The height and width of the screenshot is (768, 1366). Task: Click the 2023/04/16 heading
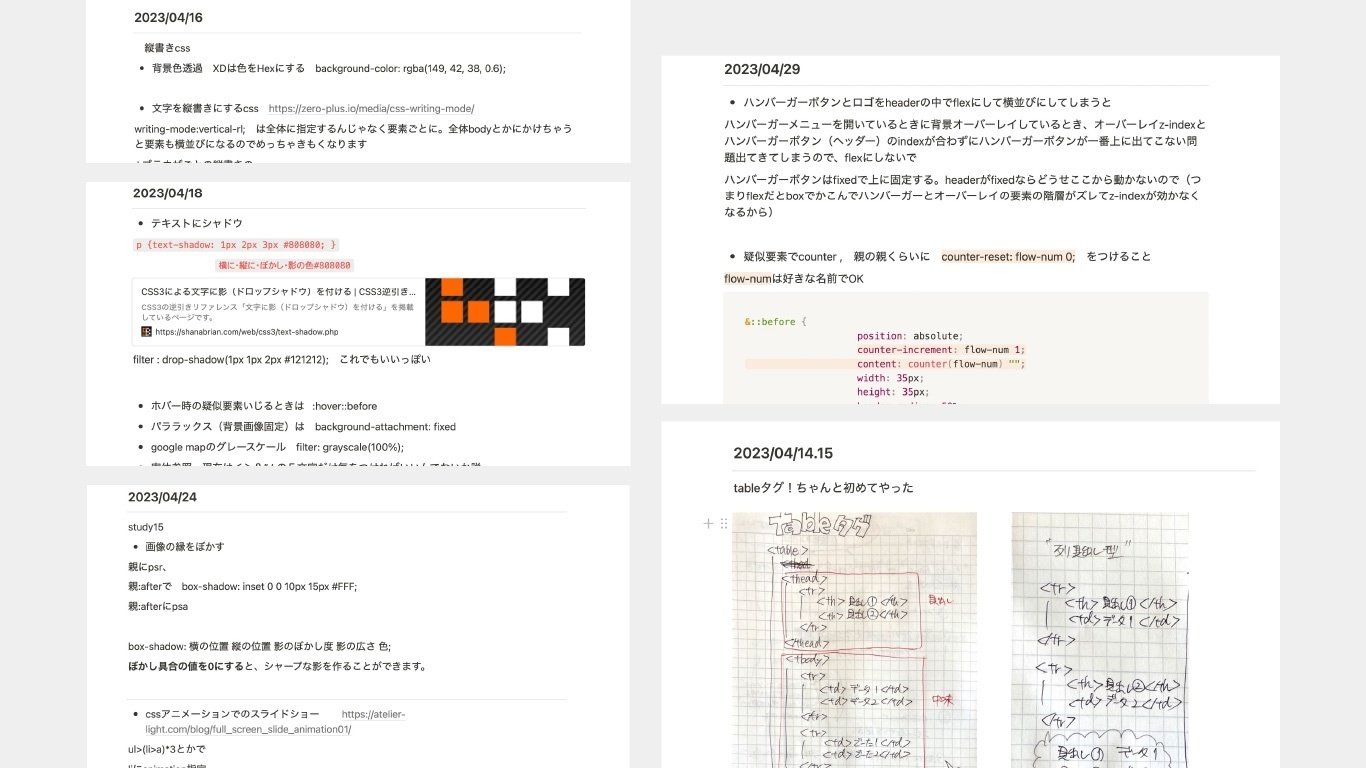(169, 17)
